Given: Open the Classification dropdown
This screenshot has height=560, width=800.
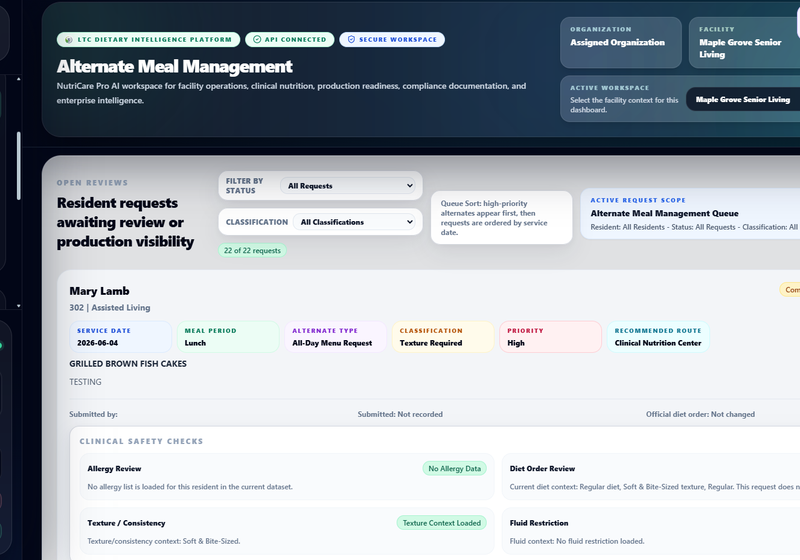Looking at the screenshot, I should click(354, 222).
